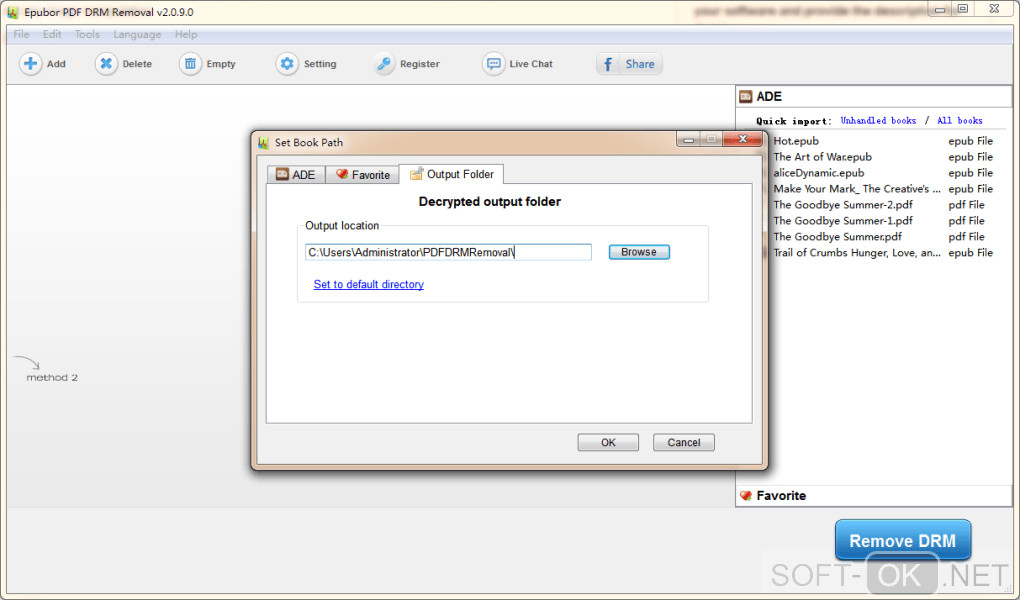The height and width of the screenshot is (600, 1020).
Task: Click the Favorite panel header
Action: pyautogui.click(x=874, y=496)
